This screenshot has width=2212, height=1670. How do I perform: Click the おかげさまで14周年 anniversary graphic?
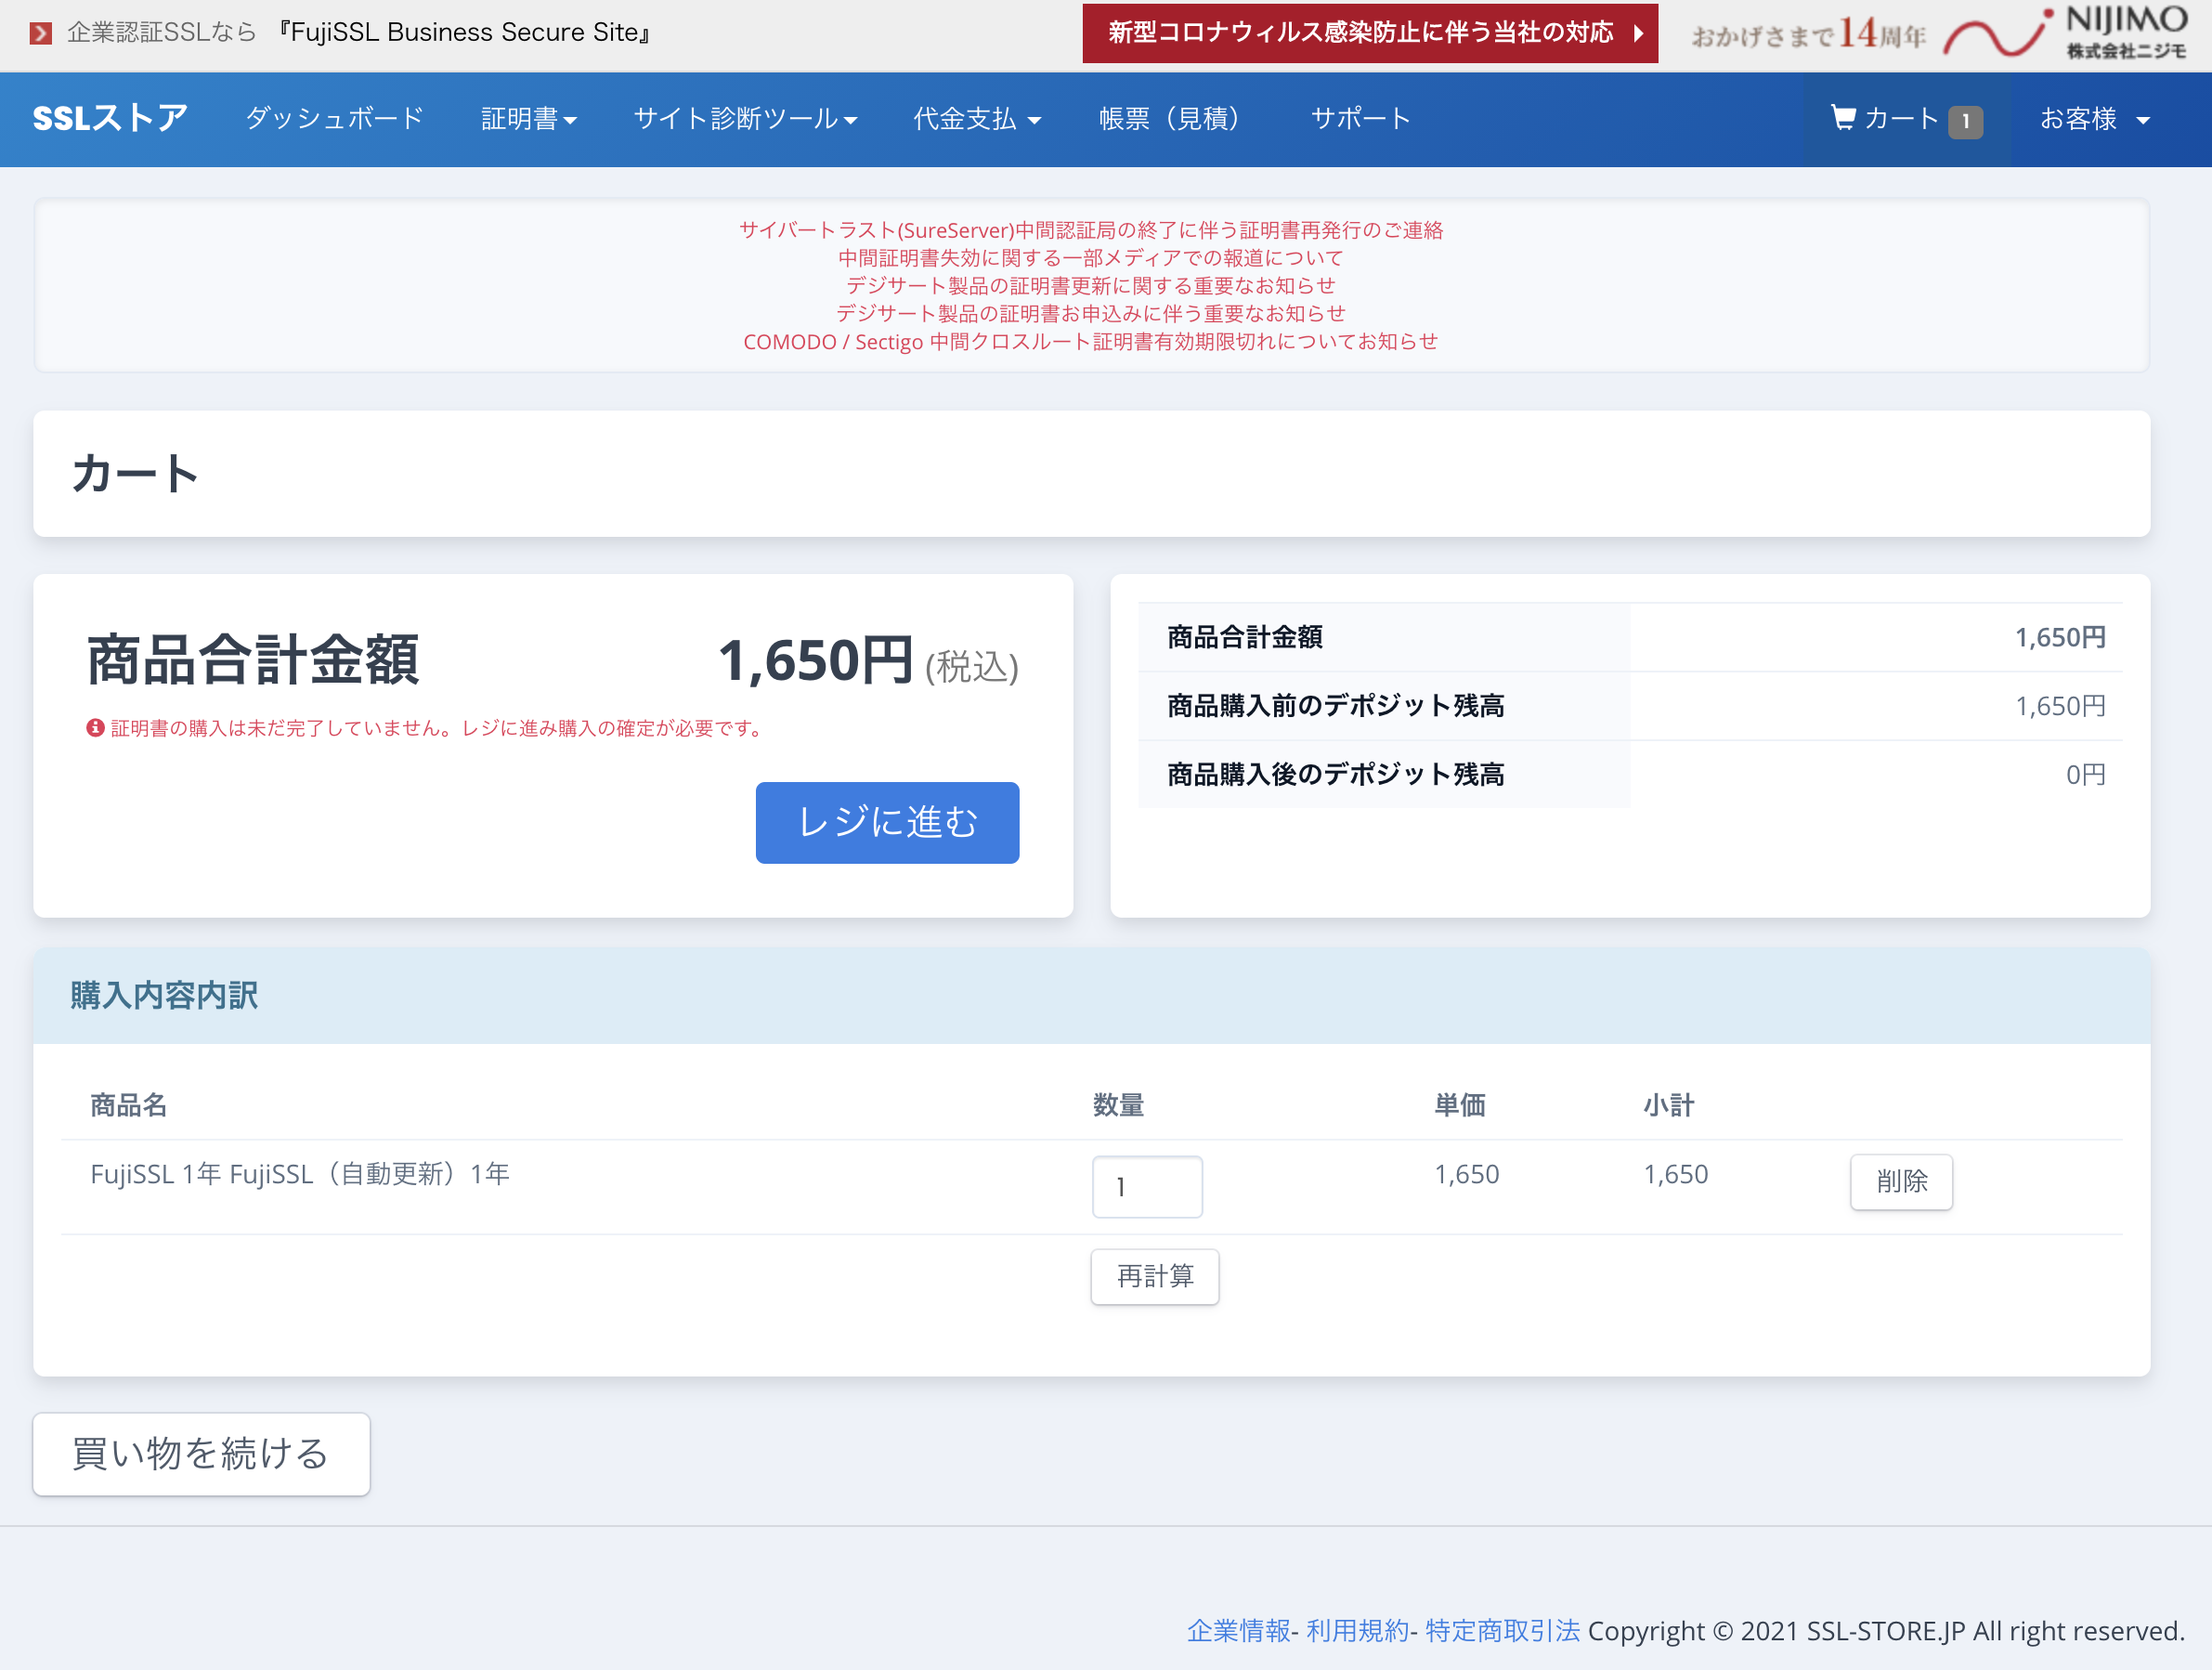pyautogui.click(x=1808, y=35)
